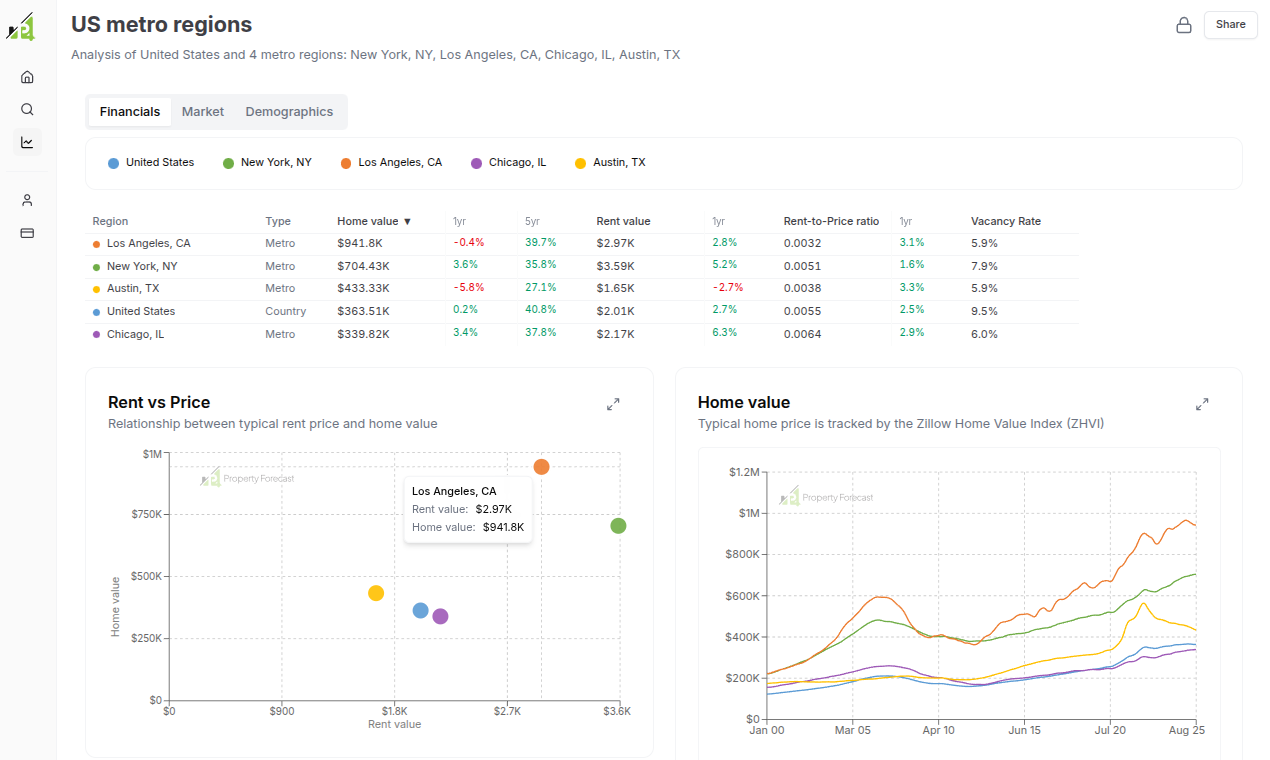Switch to the Market tab
This screenshot has height=760, width=1270.
click(x=203, y=112)
